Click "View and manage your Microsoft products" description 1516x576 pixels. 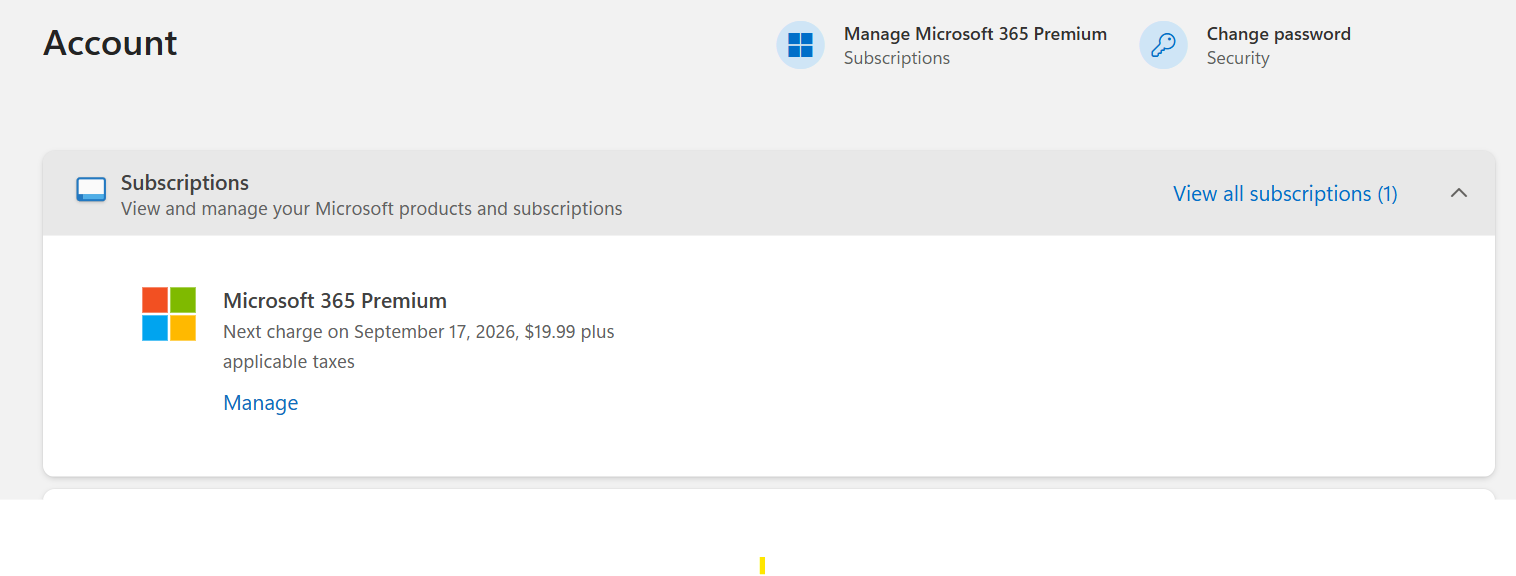click(372, 209)
